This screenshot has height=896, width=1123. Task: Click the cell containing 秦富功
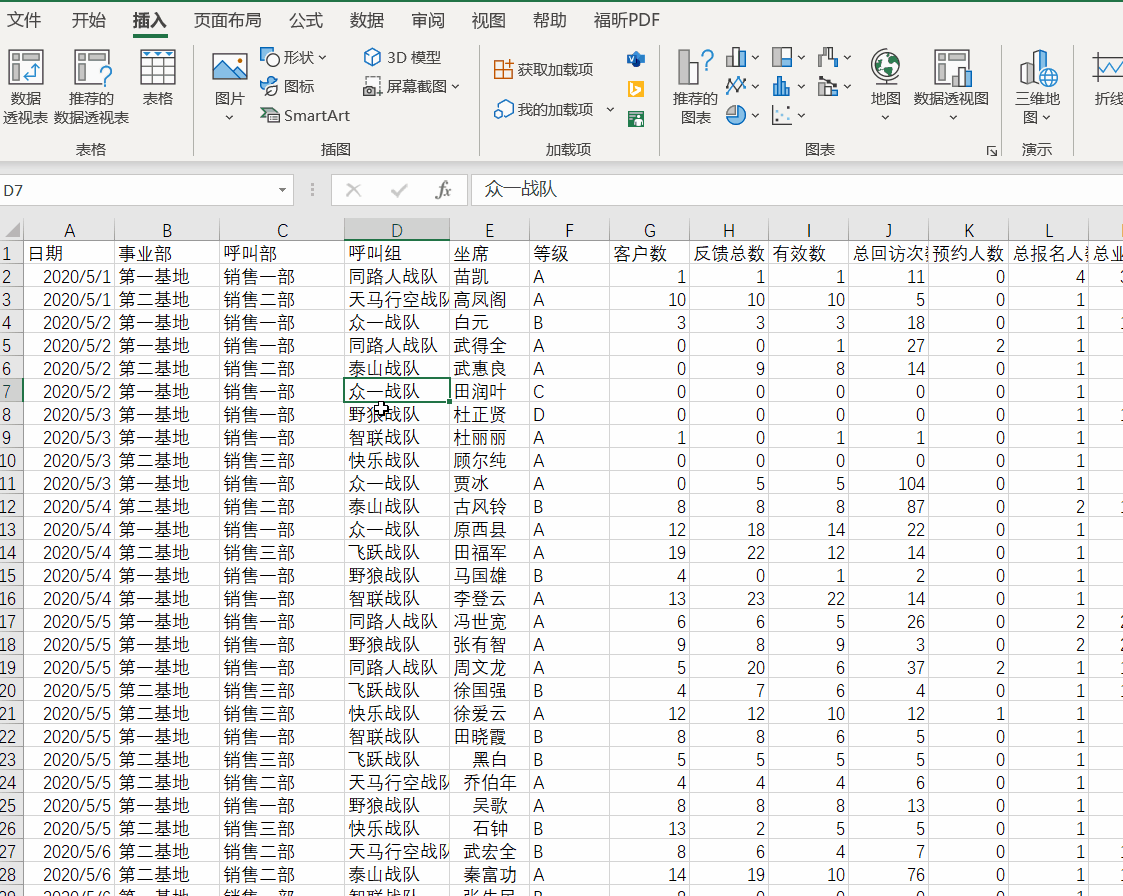(490, 875)
